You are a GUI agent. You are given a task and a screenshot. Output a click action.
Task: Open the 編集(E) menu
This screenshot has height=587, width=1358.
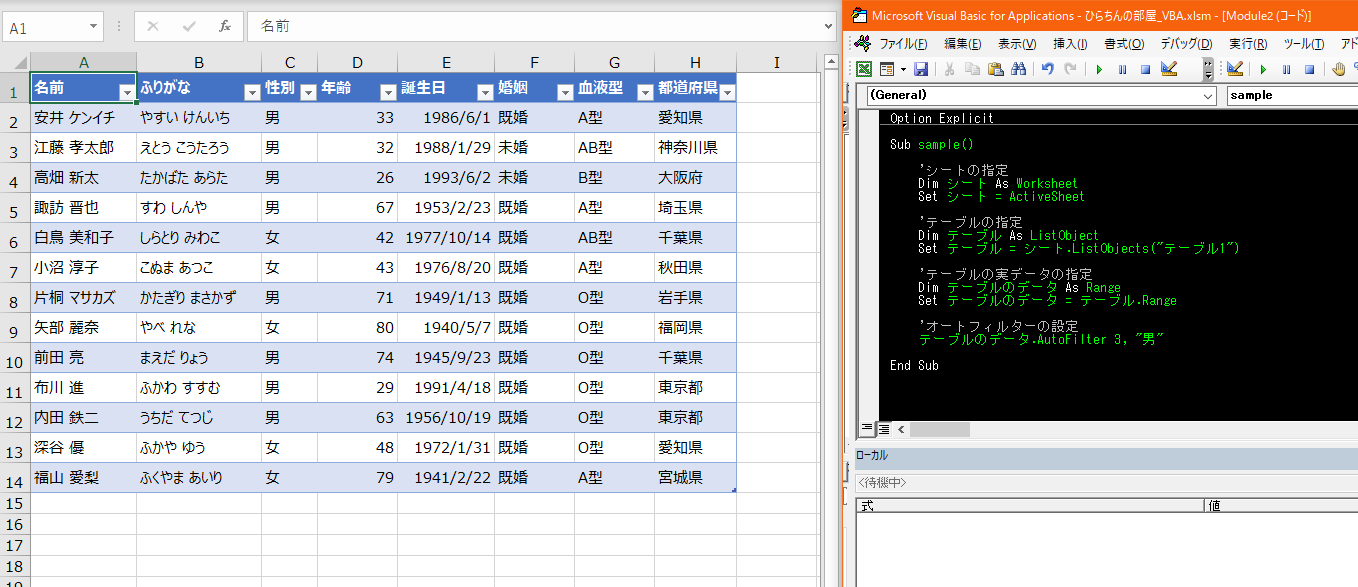tap(962, 43)
